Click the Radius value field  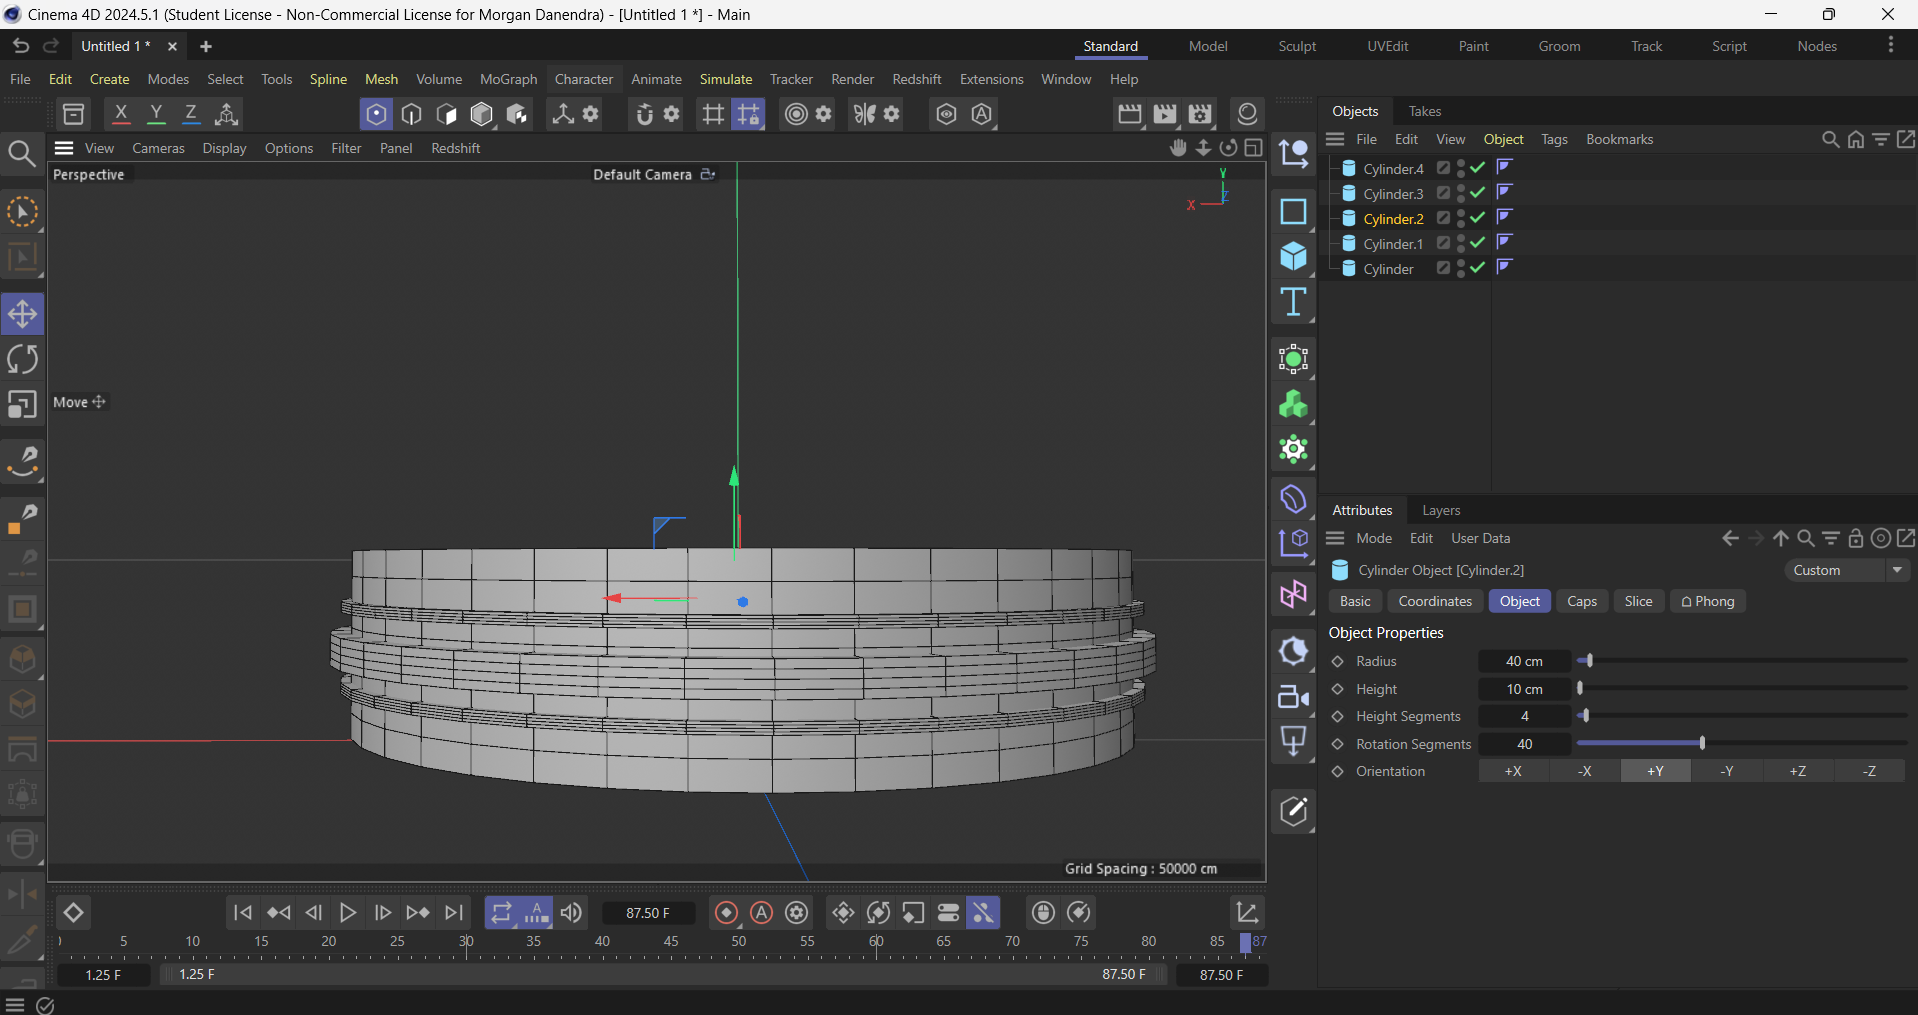coord(1524,661)
